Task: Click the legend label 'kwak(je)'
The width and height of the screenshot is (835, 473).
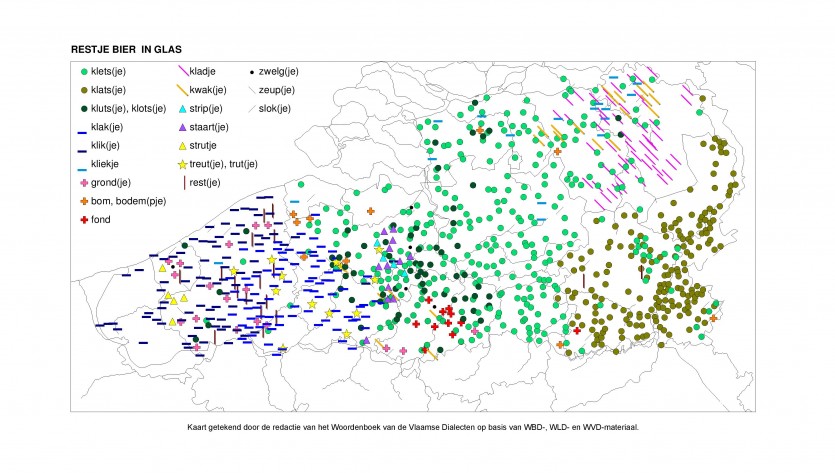Action: click(208, 90)
